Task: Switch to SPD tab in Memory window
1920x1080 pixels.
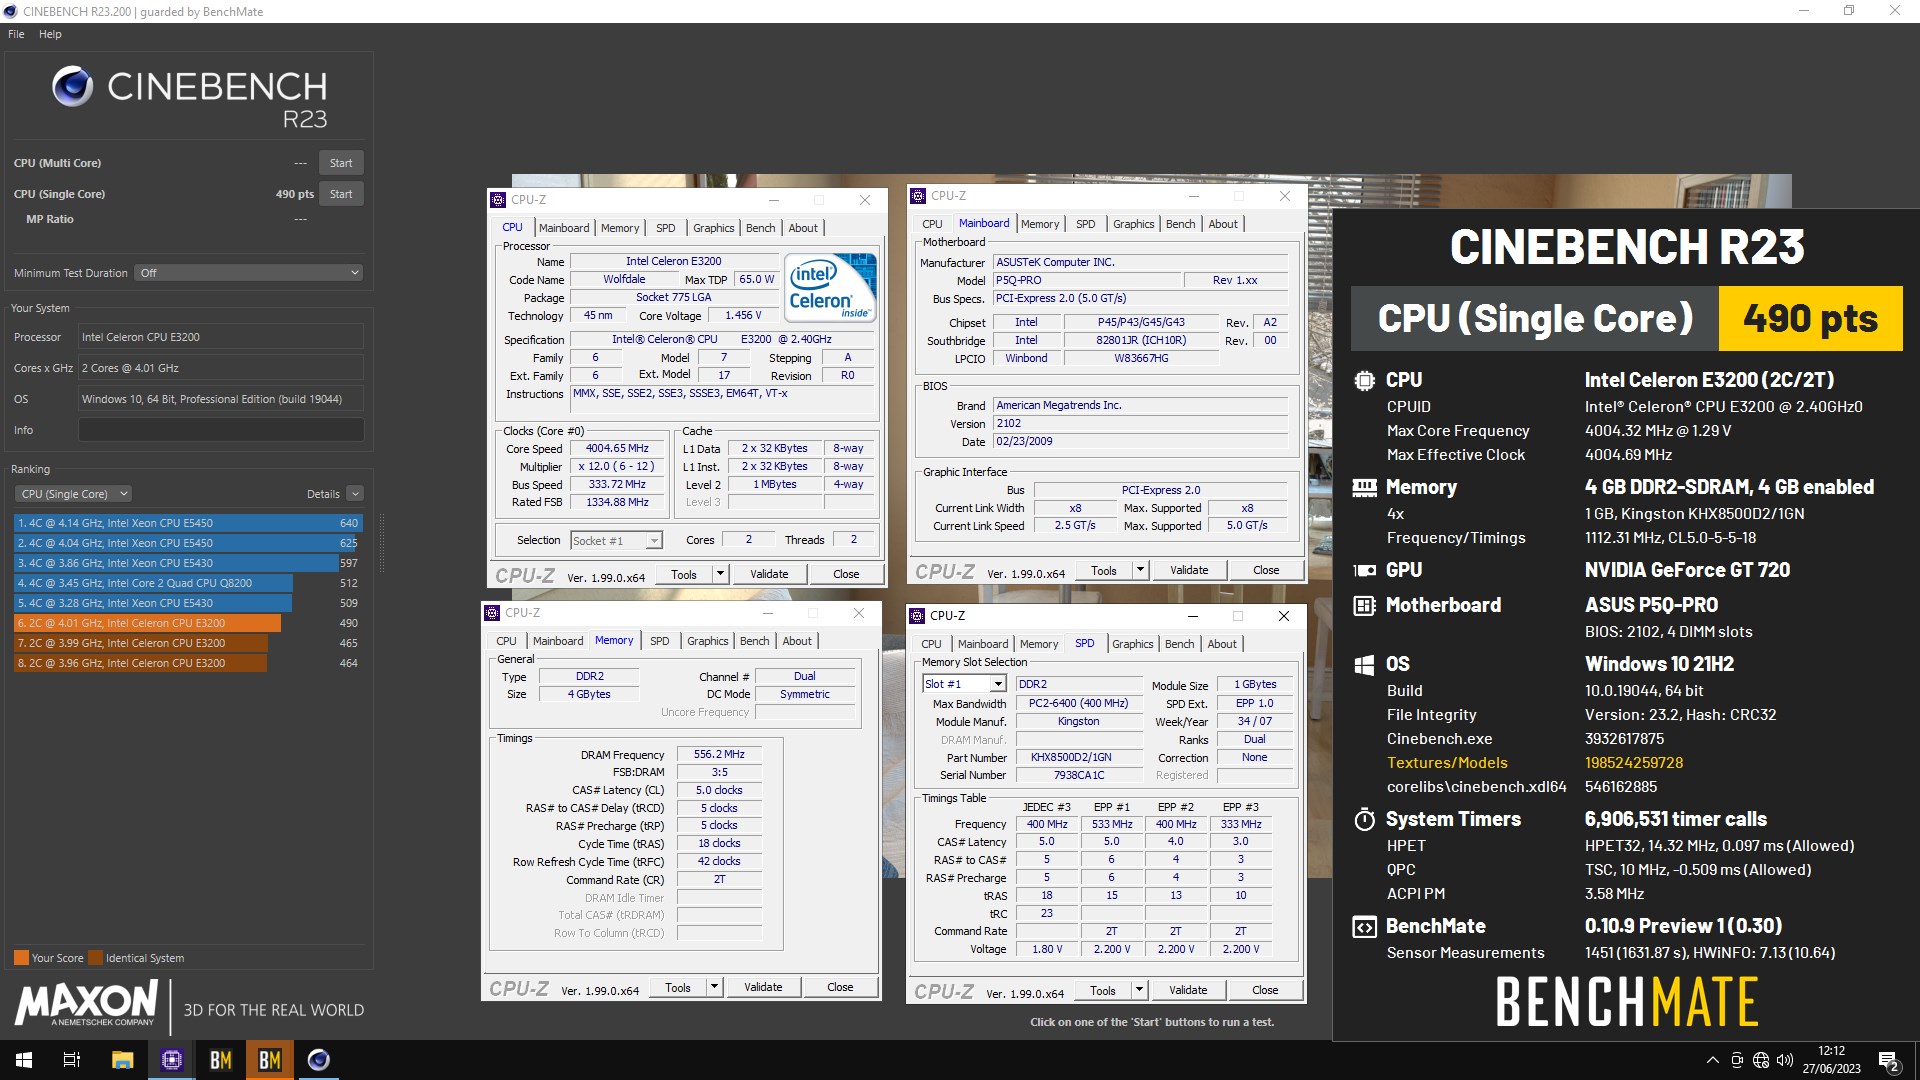Action: 659,641
